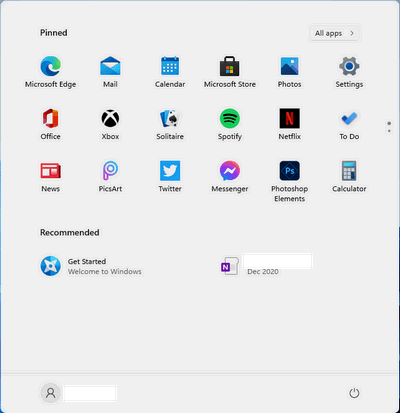Click the "Welcome to Windows" subtitle text
This screenshot has width=400, height=413.
point(105,272)
